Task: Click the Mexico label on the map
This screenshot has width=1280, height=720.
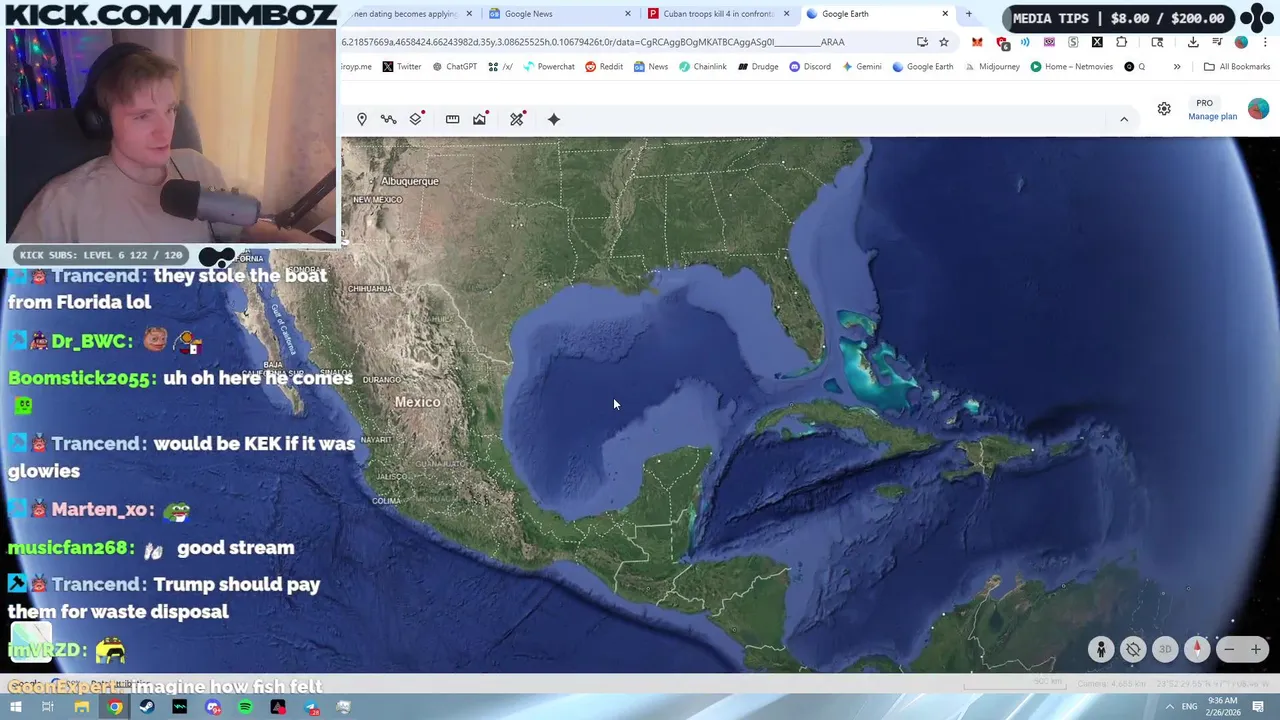Action: (417, 402)
